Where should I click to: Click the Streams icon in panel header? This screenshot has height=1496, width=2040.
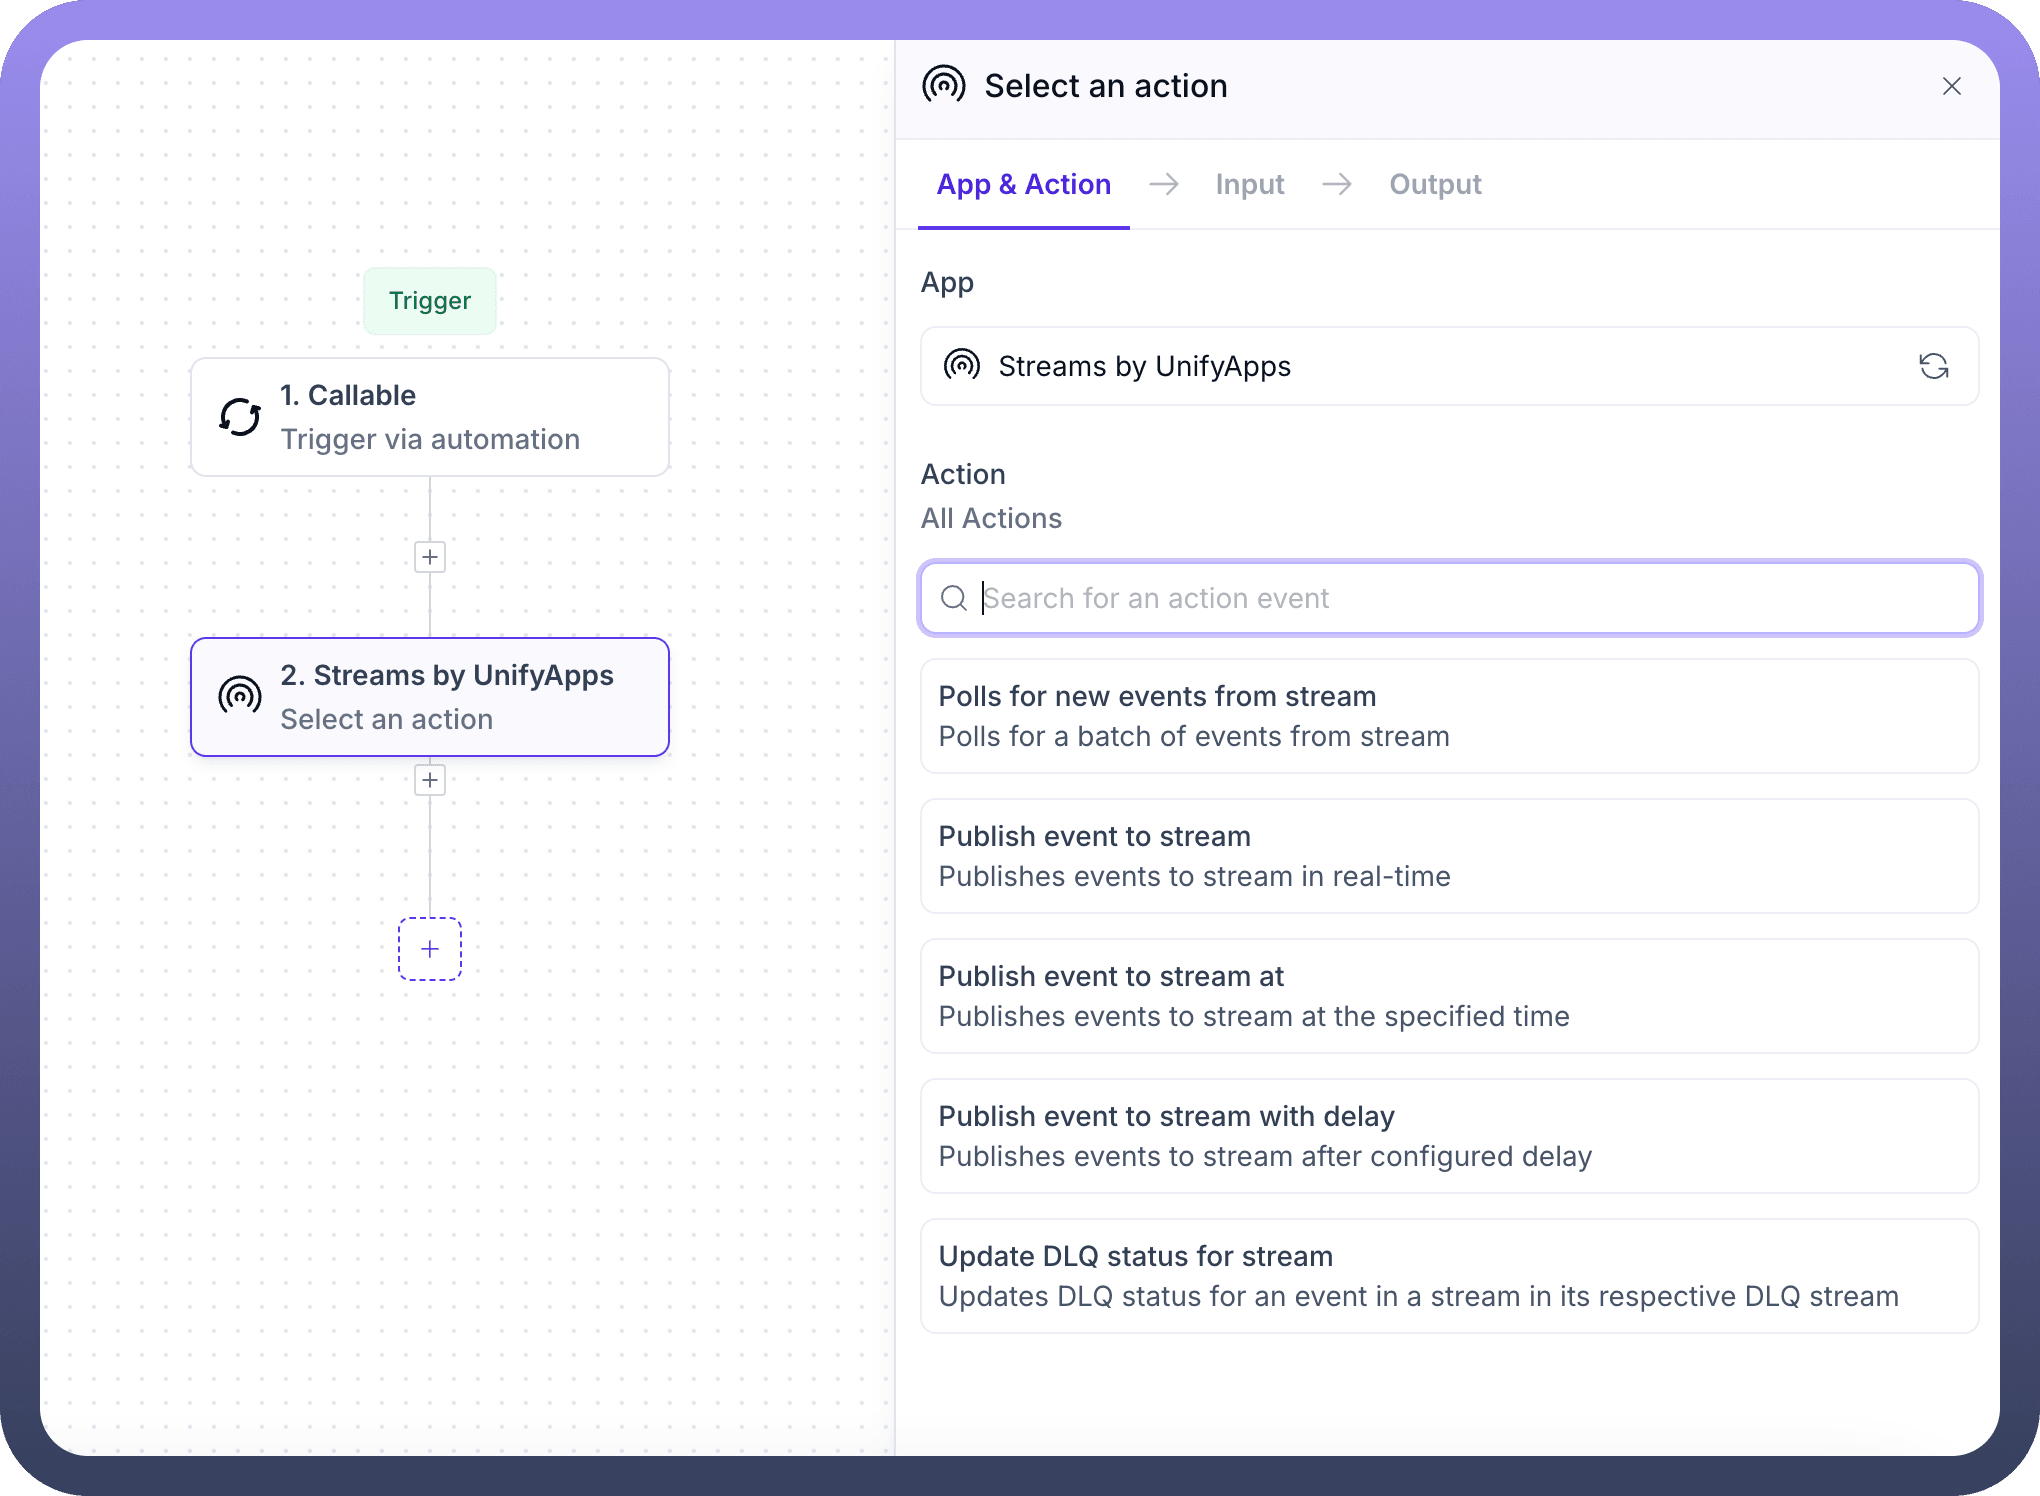point(943,86)
